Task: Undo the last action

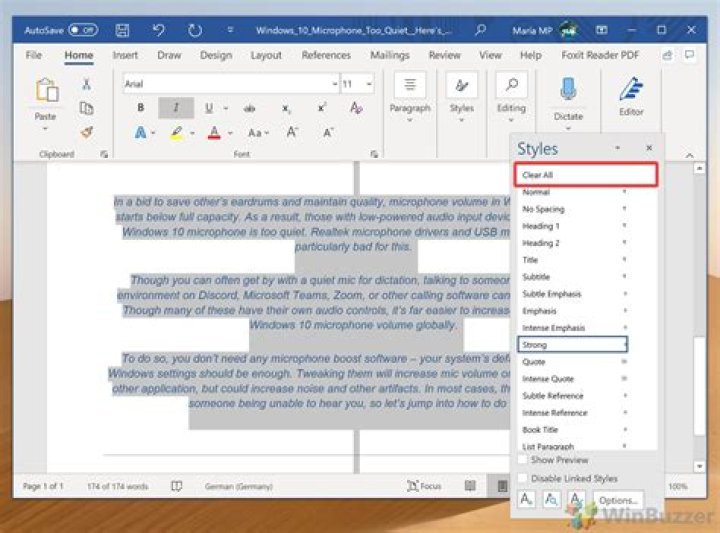Action: pyautogui.click(x=158, y=30)
